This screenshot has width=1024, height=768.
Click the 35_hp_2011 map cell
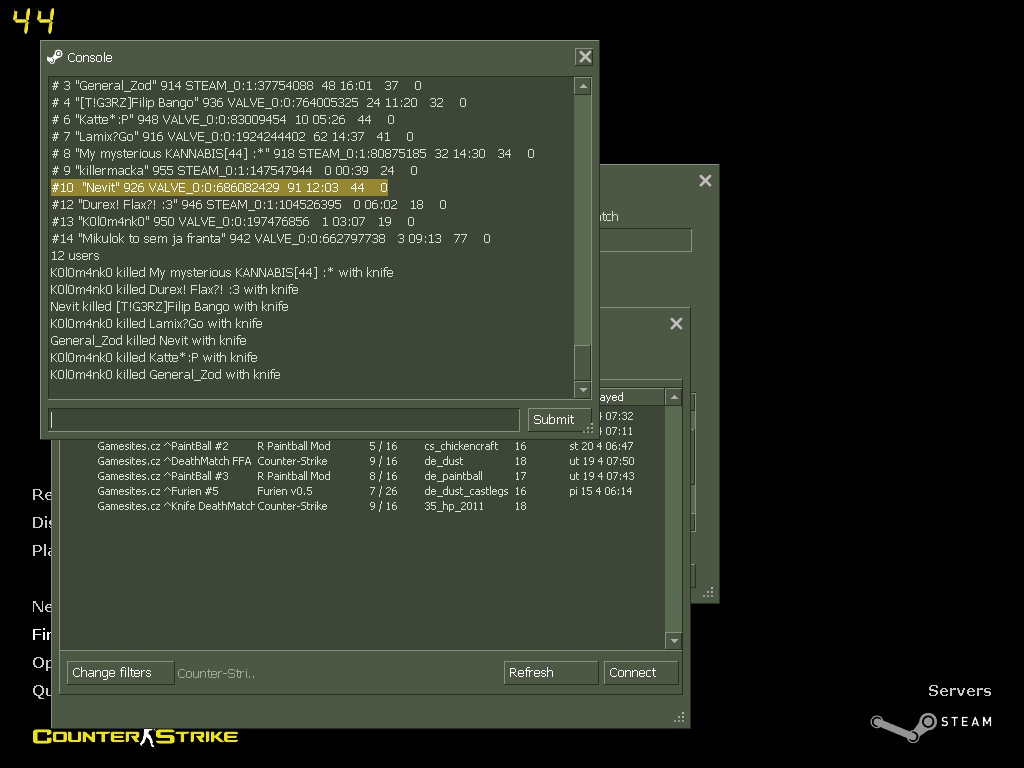click(455, 506)
